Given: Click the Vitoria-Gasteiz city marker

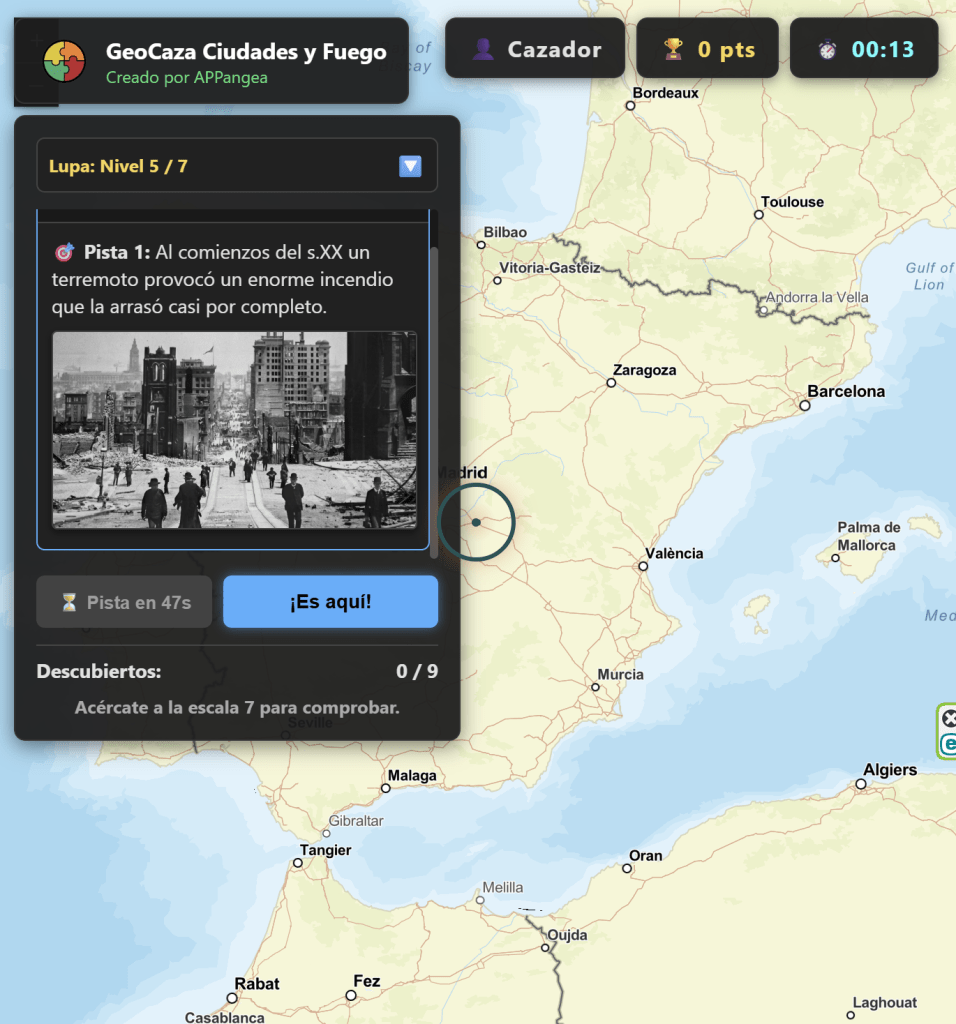Looking at the screenshot, I should [x=498, y=281].
